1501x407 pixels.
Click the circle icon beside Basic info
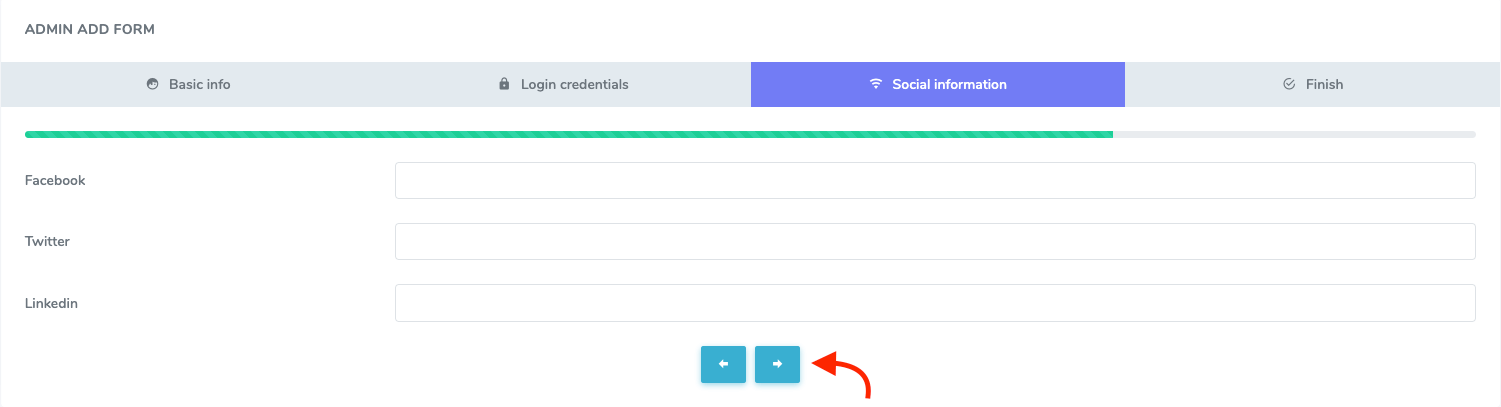click(152, 84)
